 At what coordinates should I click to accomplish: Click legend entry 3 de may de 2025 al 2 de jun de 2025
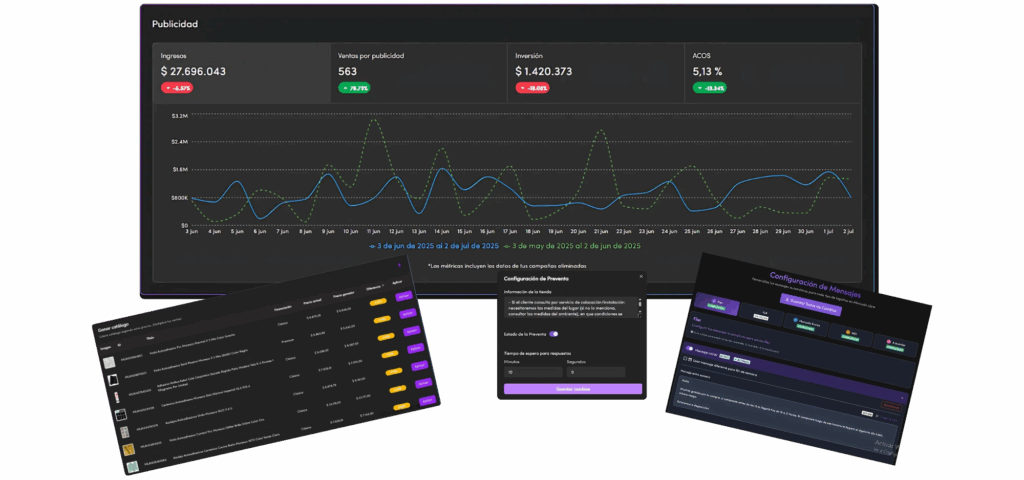coord(572,246)
